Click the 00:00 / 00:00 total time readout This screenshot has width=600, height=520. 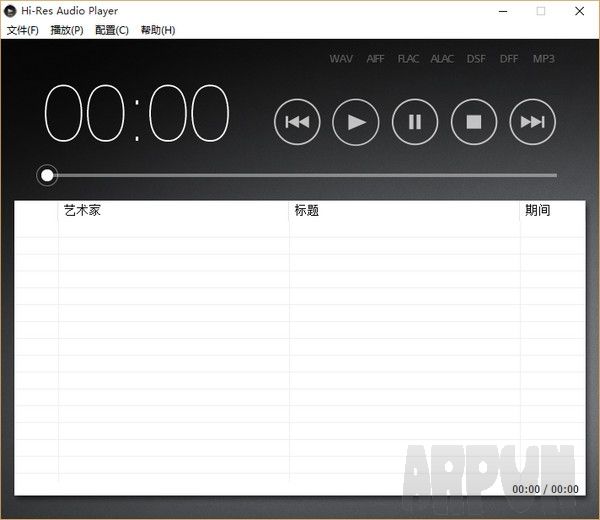coord(545,489)
